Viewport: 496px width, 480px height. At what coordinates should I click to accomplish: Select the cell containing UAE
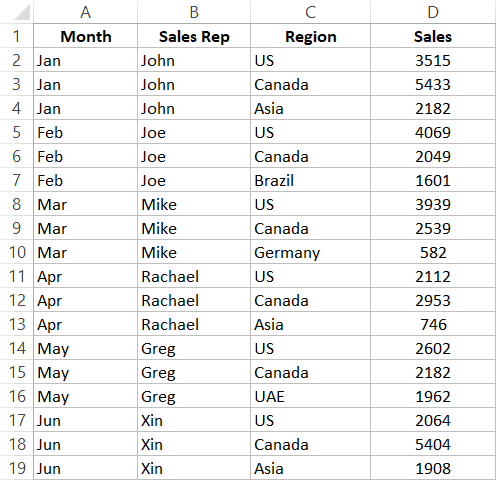pyautogui.click(x=310, y=396)
